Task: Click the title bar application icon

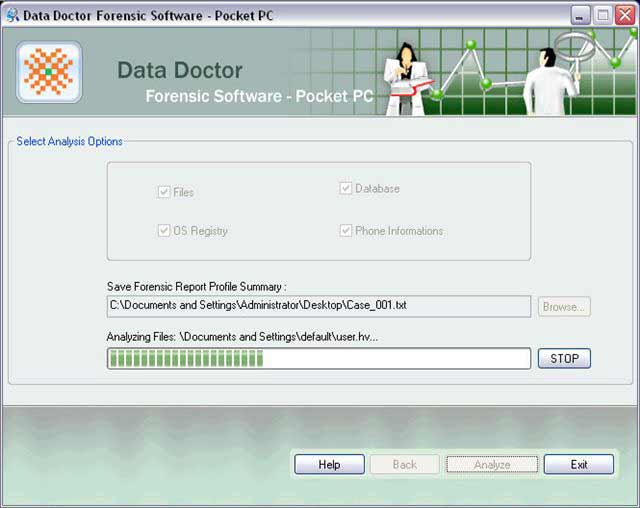Action: pyautogui.click(x=13, y=16)
